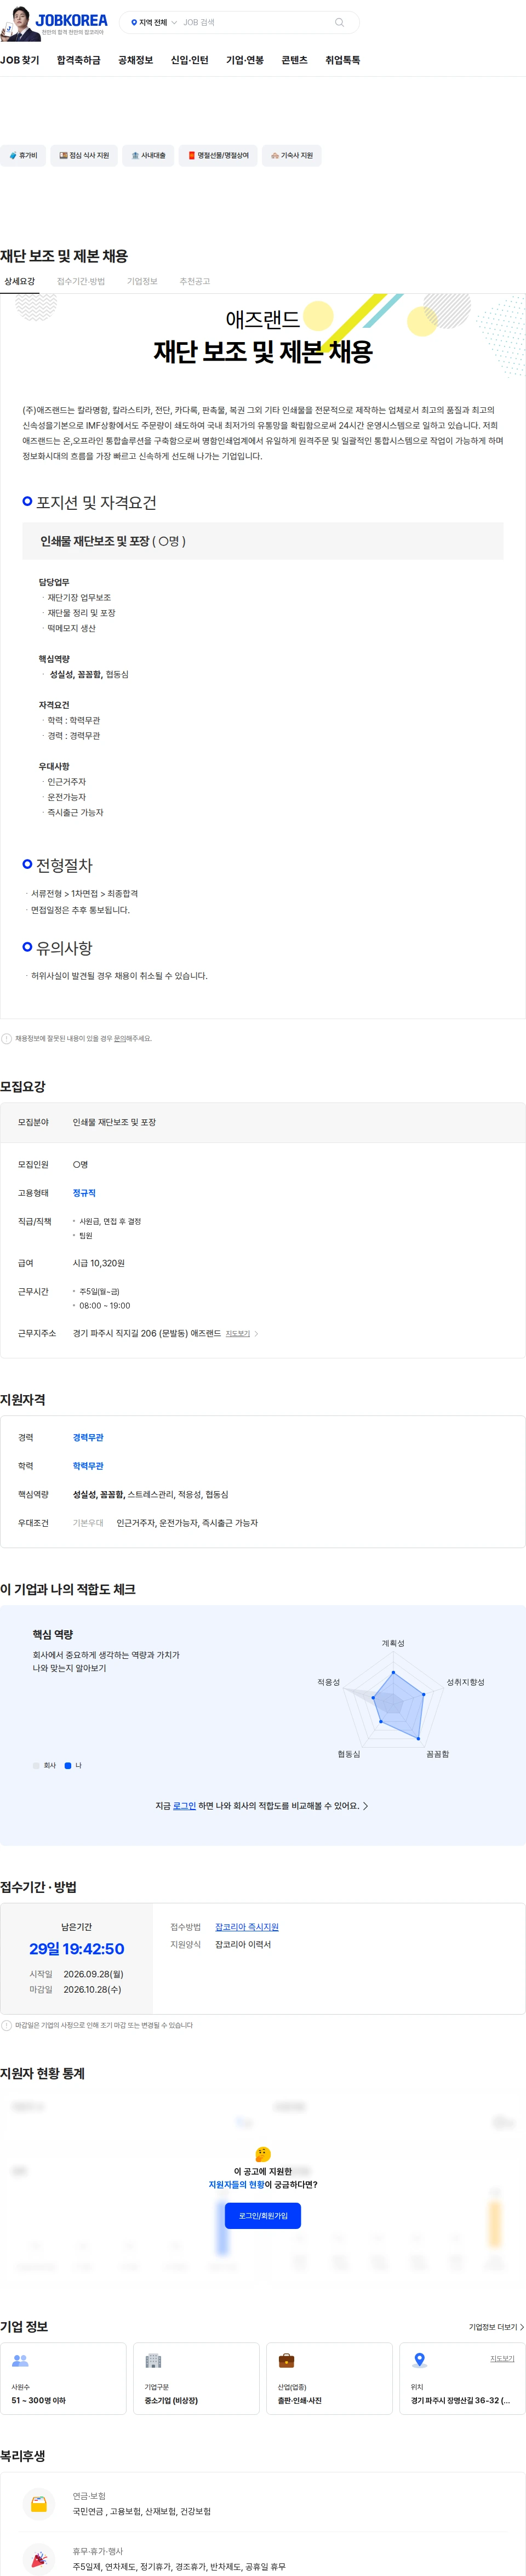Open 기업정보 더보기 link

(x=497, y=2327)
